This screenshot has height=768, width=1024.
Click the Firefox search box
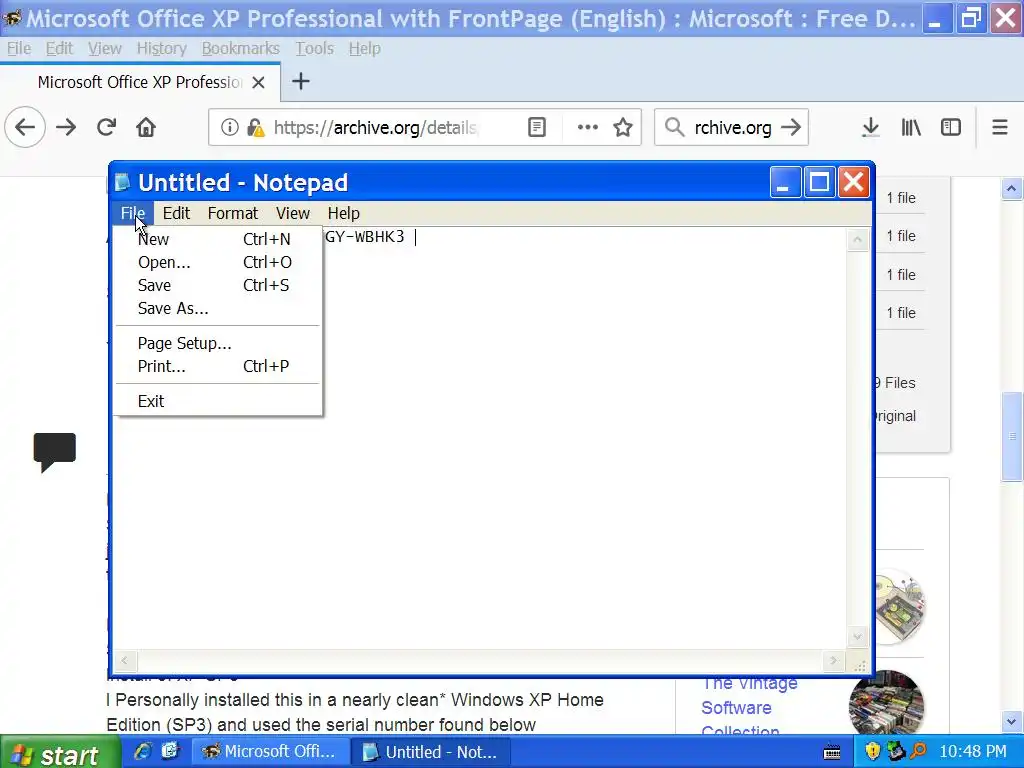click(x=732, y=127)
